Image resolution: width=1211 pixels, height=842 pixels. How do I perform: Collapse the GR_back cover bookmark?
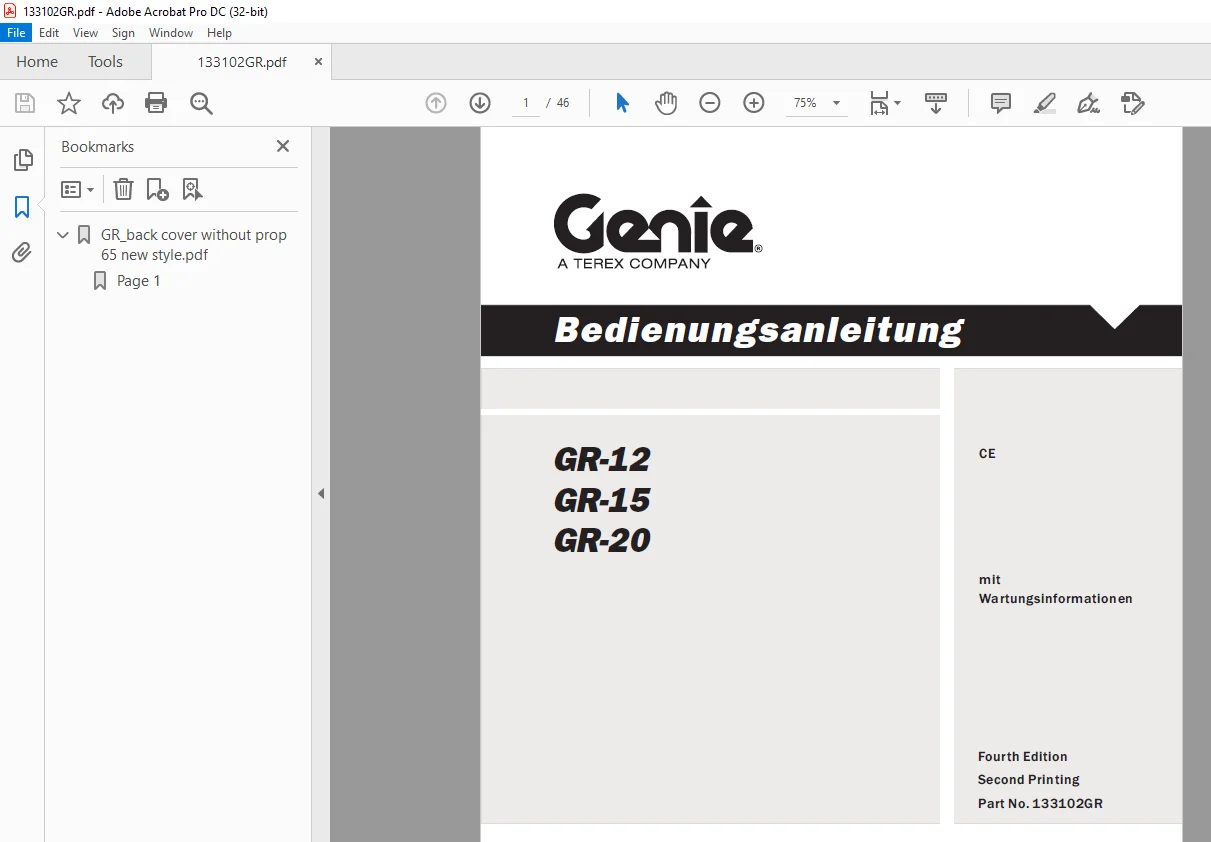(x=64, y=235)
